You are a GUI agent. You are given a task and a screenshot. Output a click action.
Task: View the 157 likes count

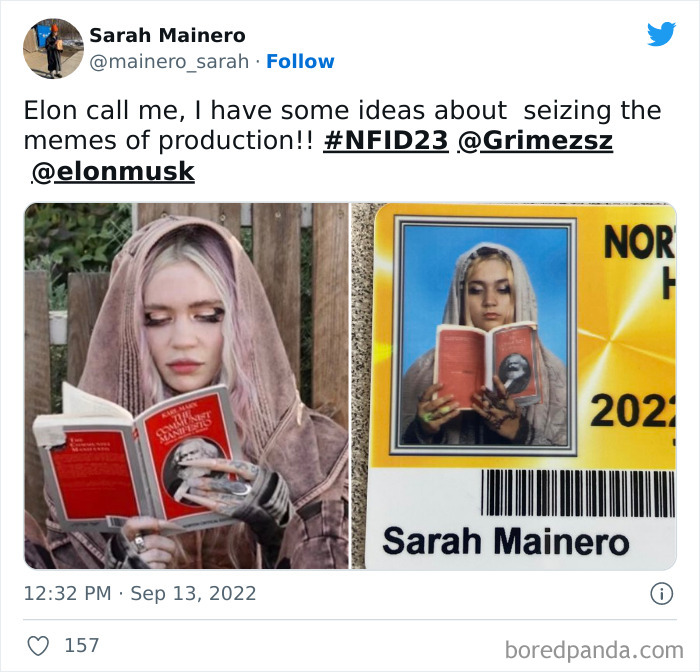82,646
